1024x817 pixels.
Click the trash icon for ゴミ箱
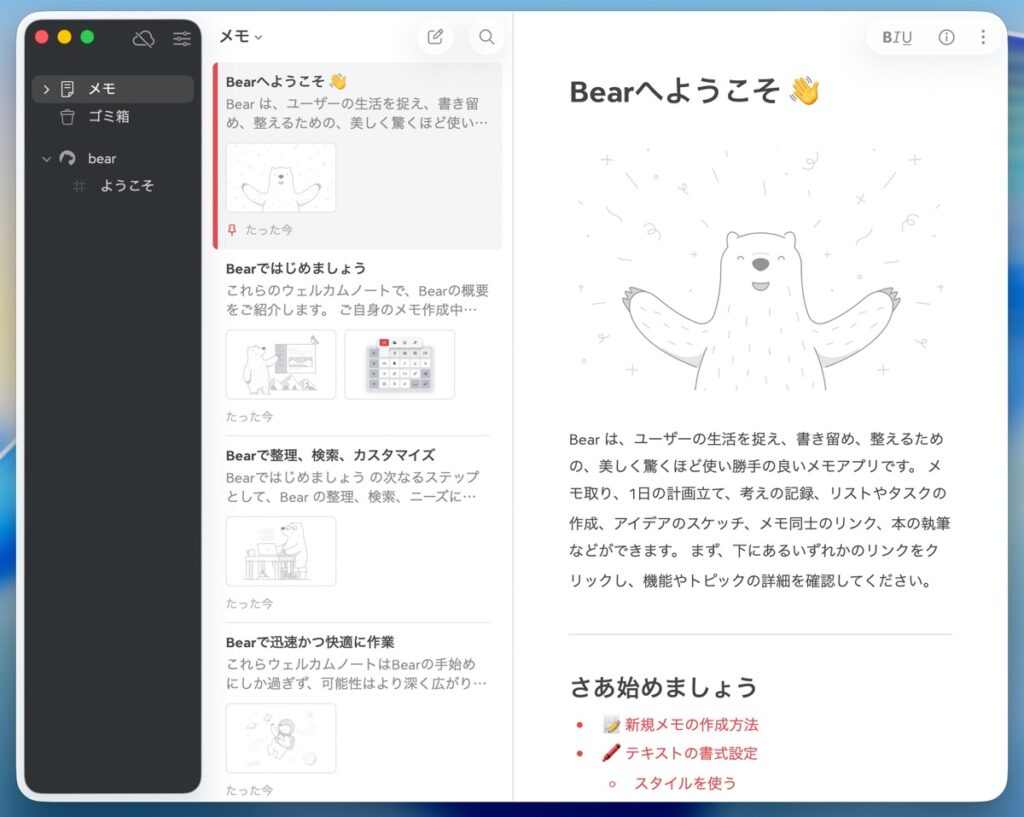click(x=67, y=116)
